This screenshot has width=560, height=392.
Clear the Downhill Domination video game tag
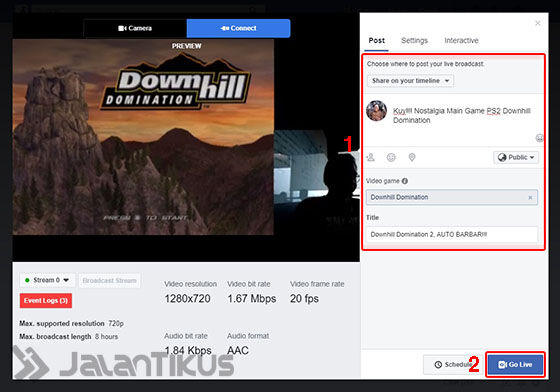530,197
